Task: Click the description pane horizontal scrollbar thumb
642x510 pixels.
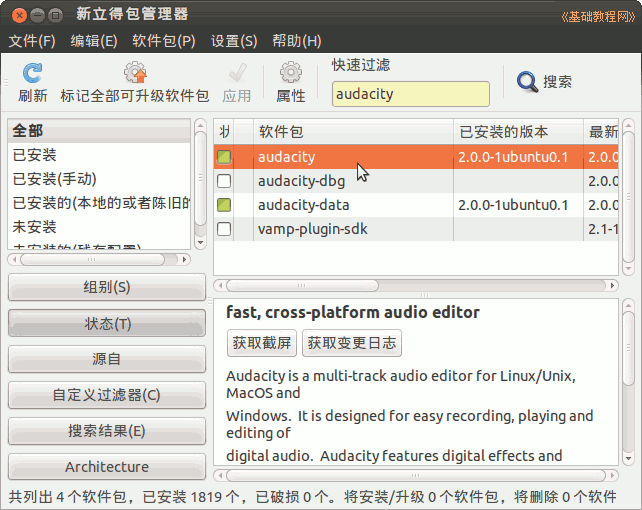Action: 416,476
